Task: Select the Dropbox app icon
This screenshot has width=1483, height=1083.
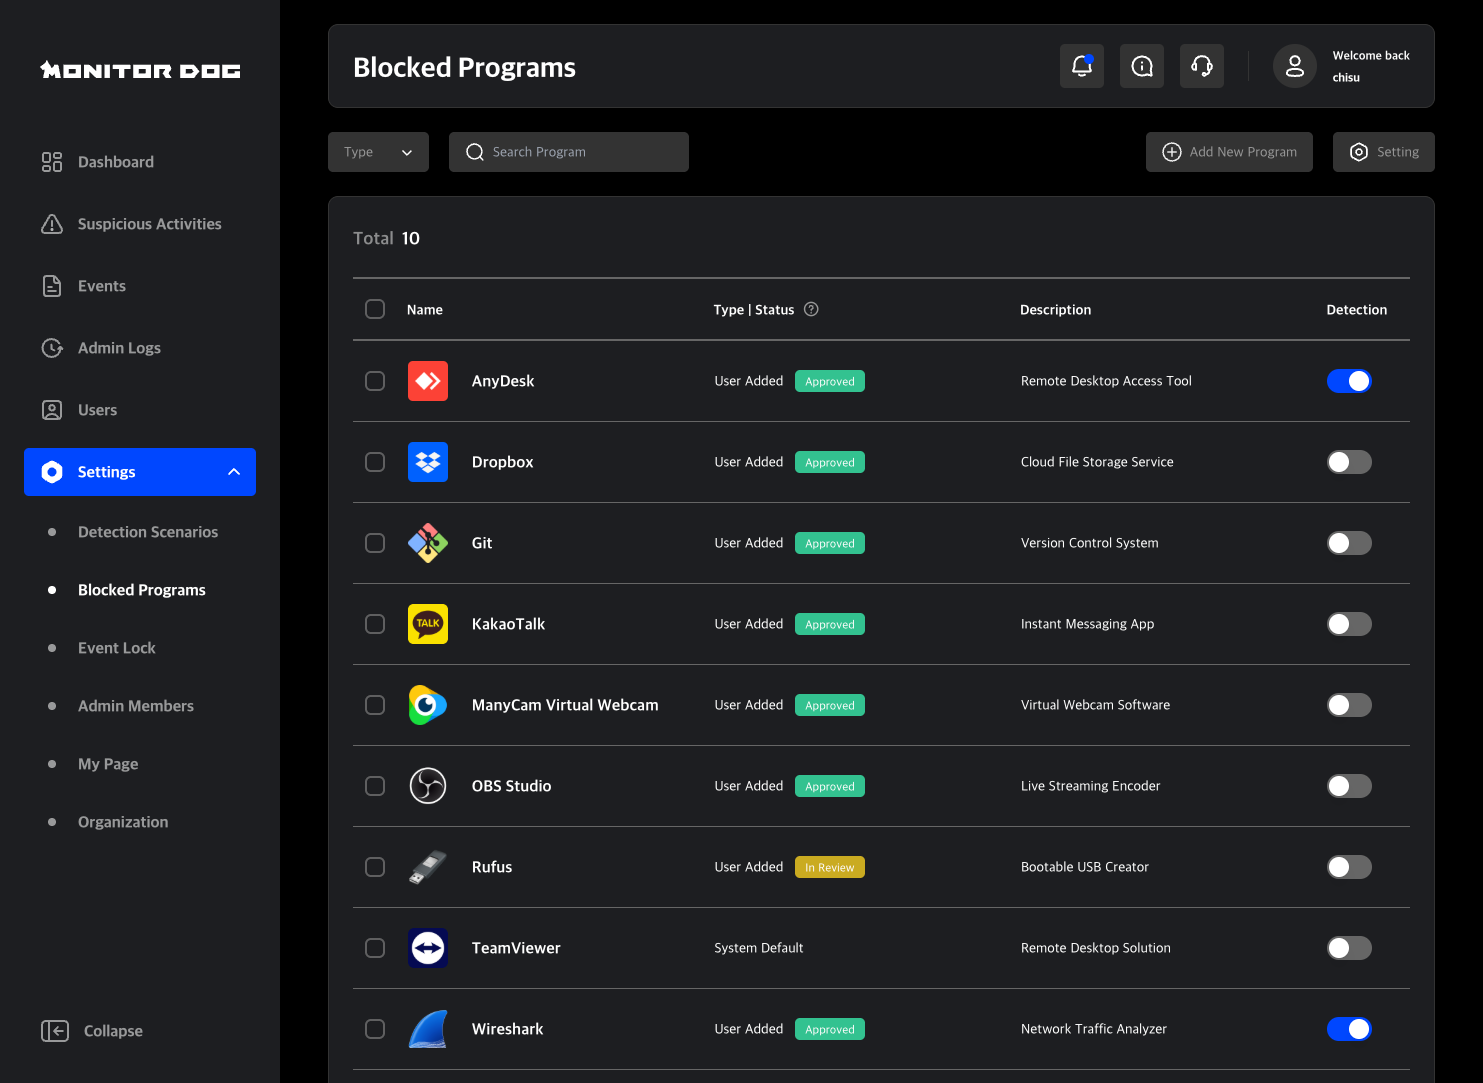Action: (x=428, y=462)
